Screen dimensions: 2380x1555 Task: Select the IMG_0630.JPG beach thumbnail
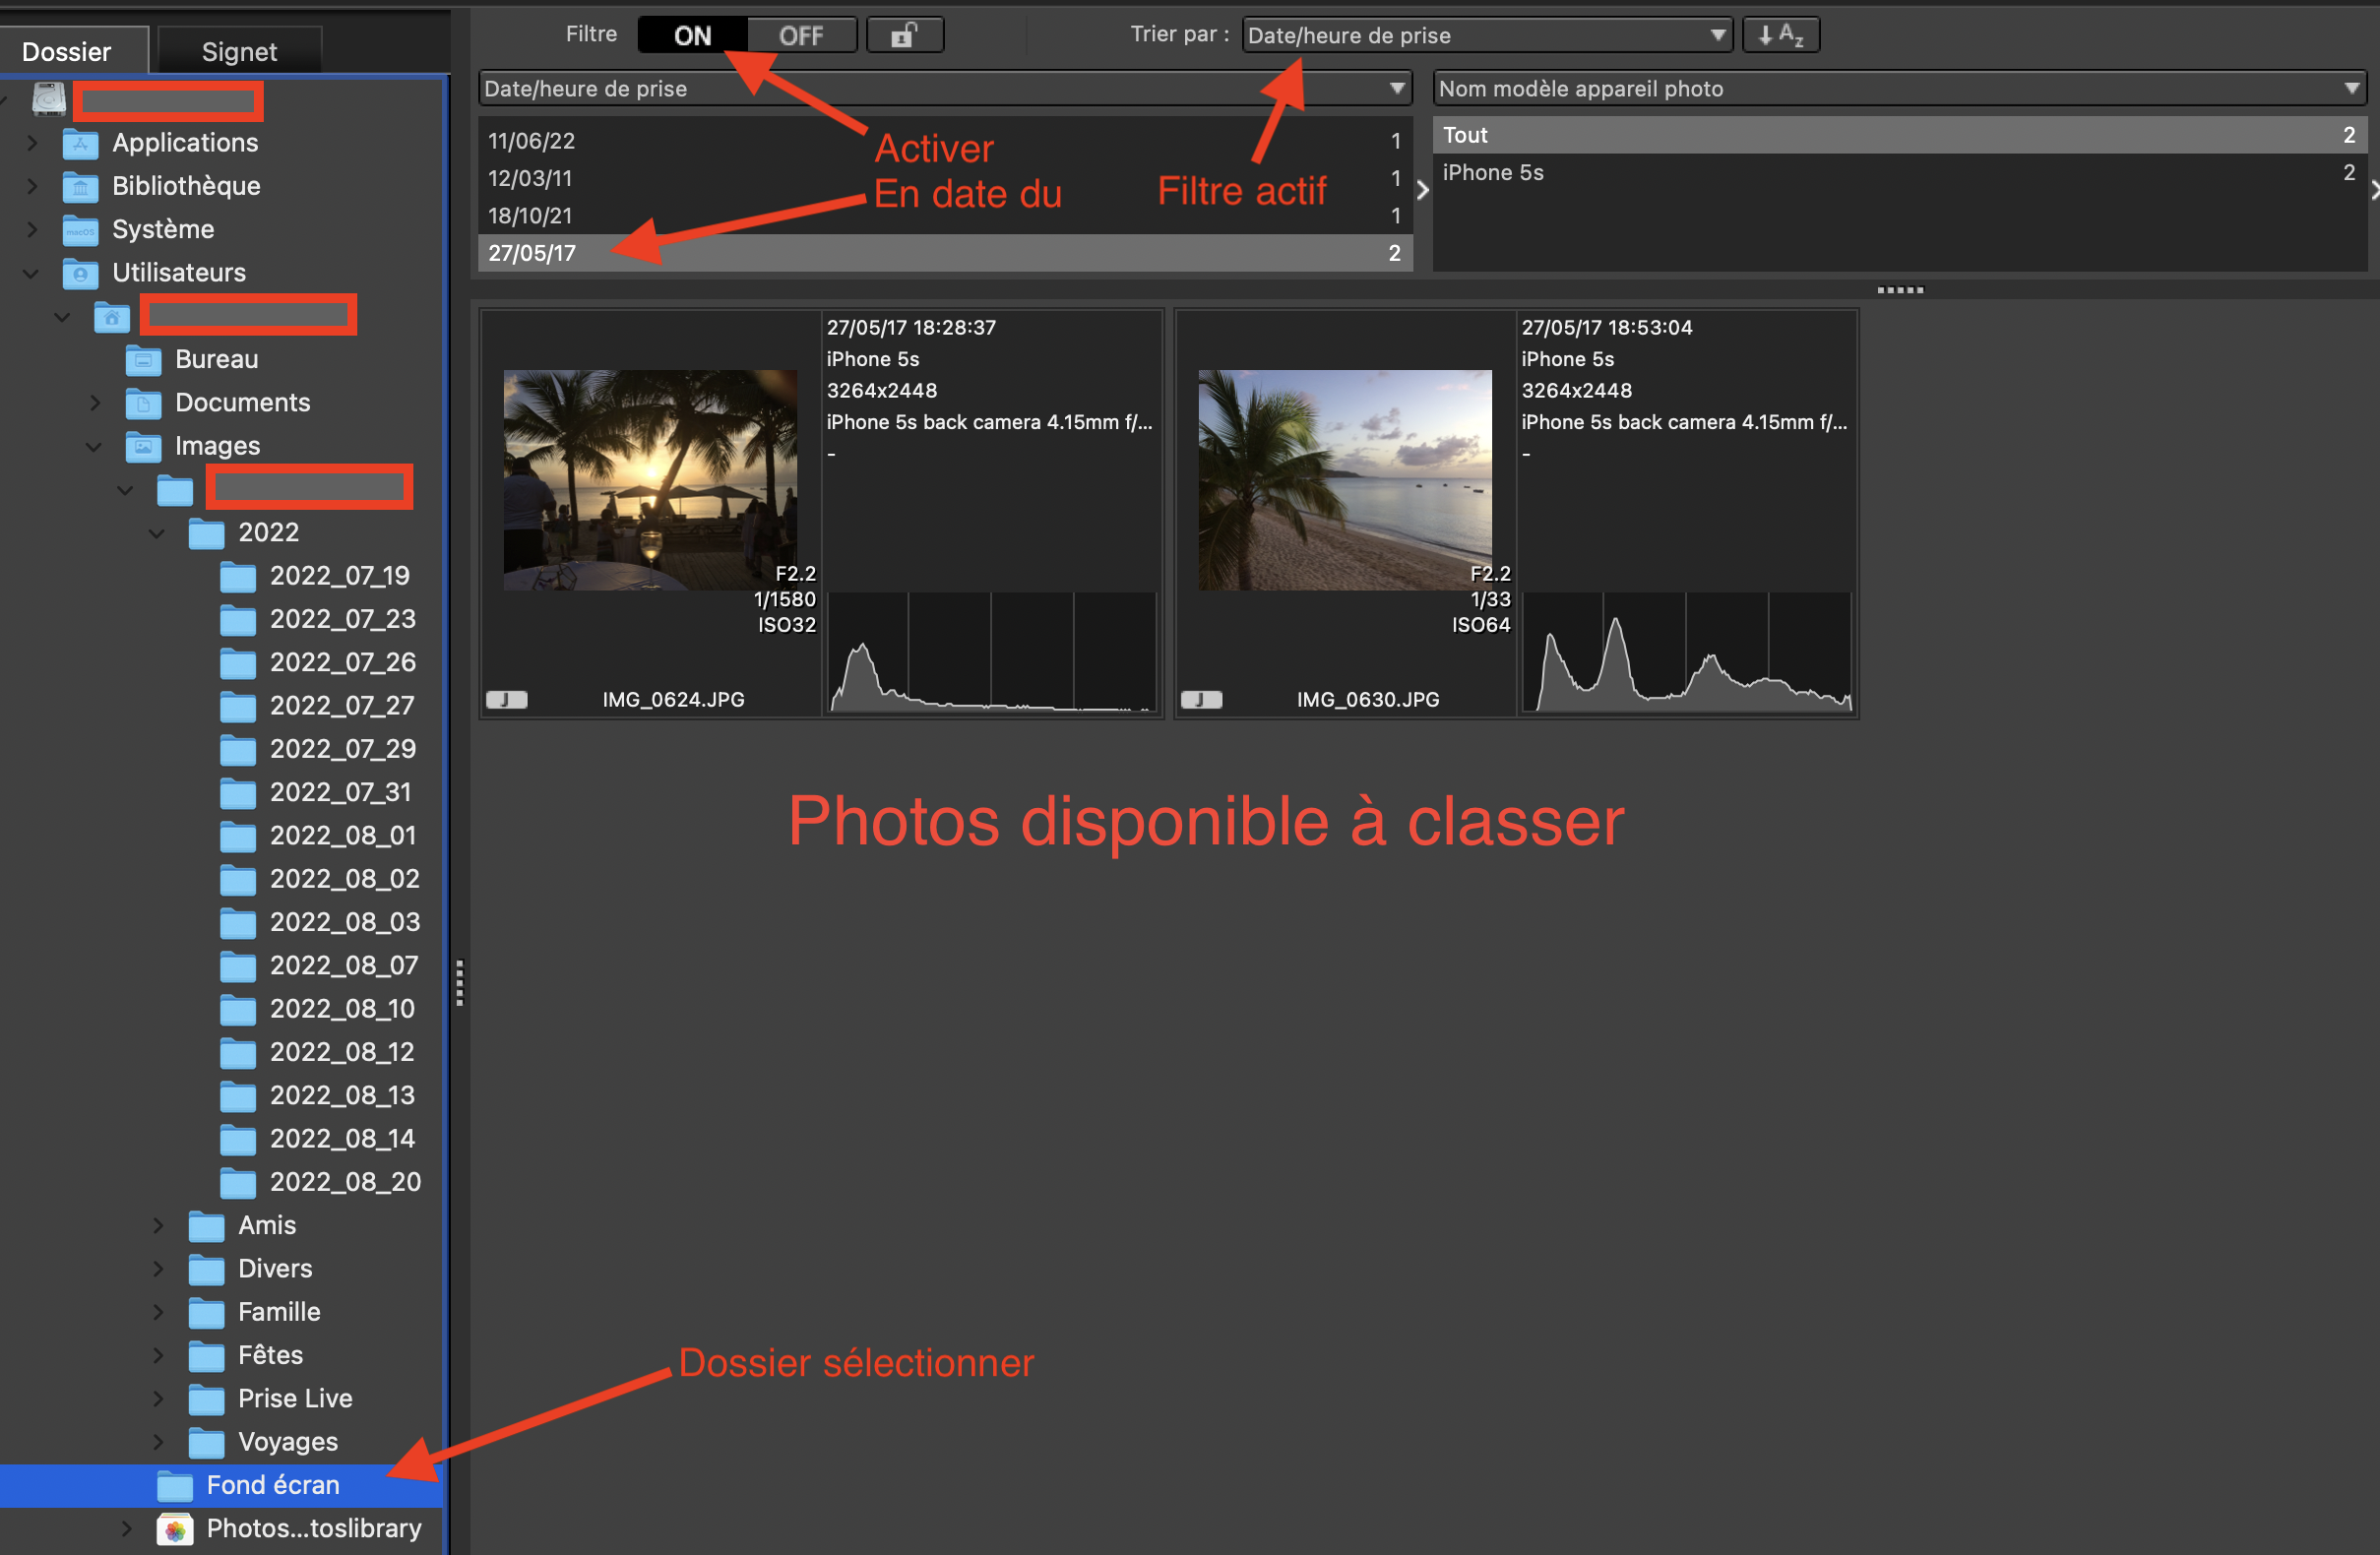[1344, 480]
